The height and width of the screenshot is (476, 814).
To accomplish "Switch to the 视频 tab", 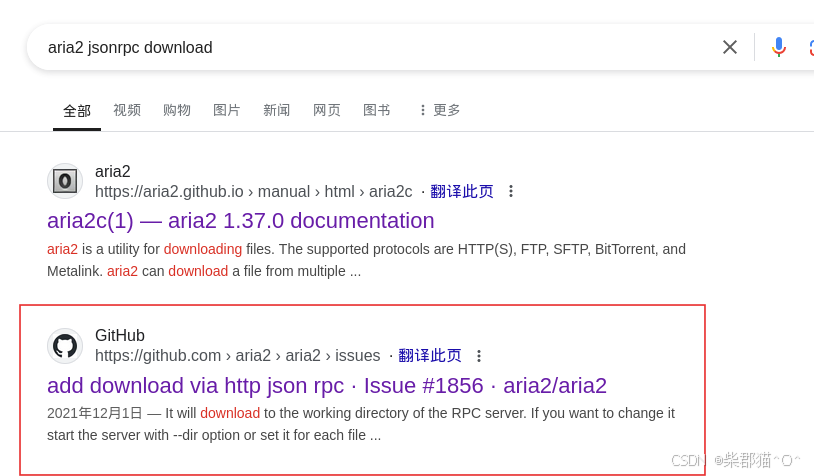I will [x=127, y=110].
